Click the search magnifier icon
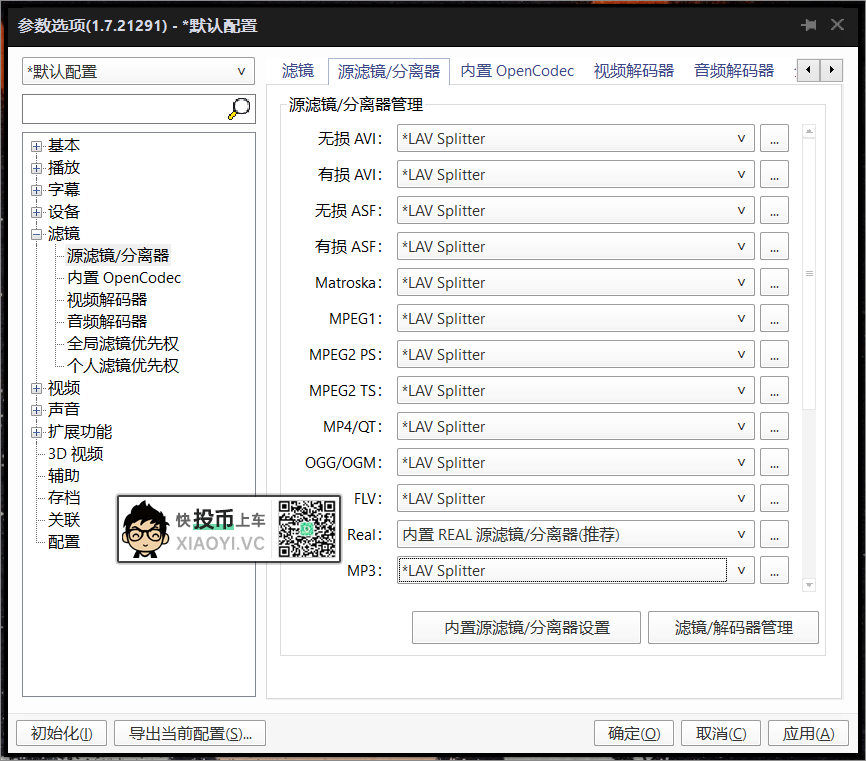 (x=239, y=108)
